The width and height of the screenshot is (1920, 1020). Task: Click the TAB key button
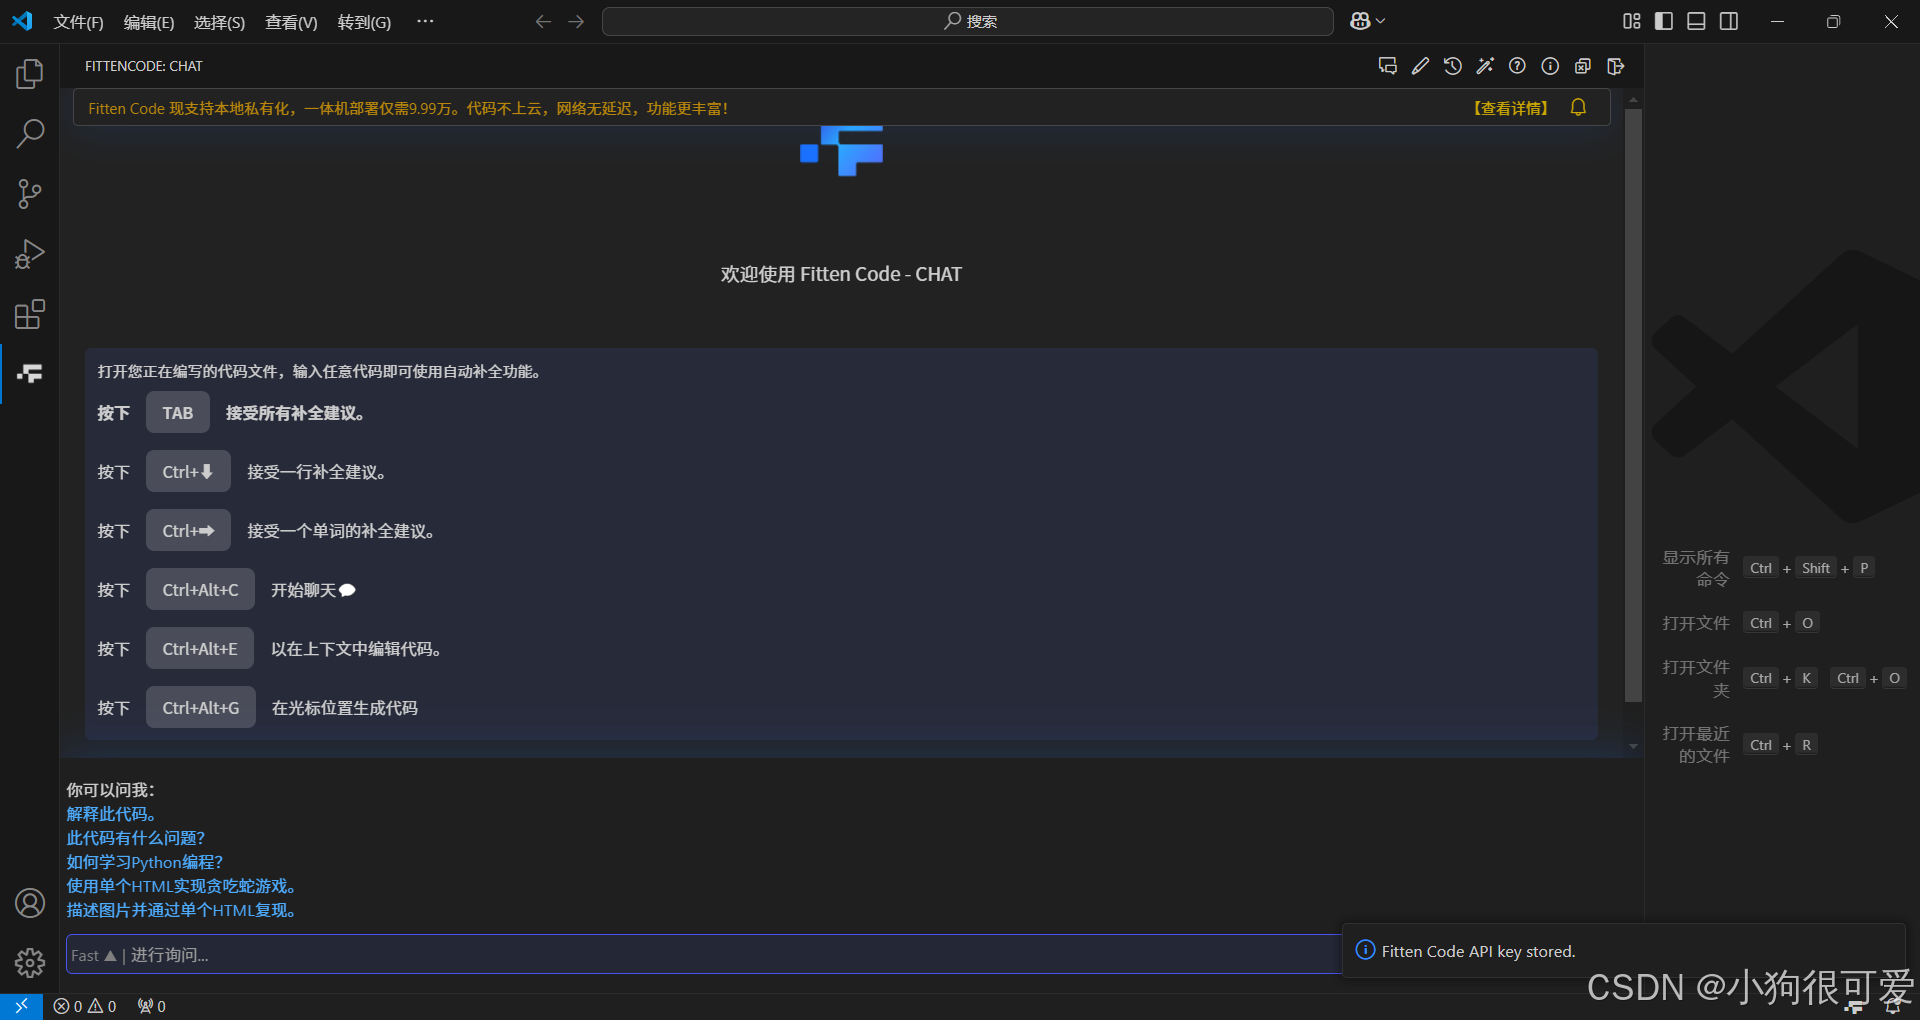178,413
